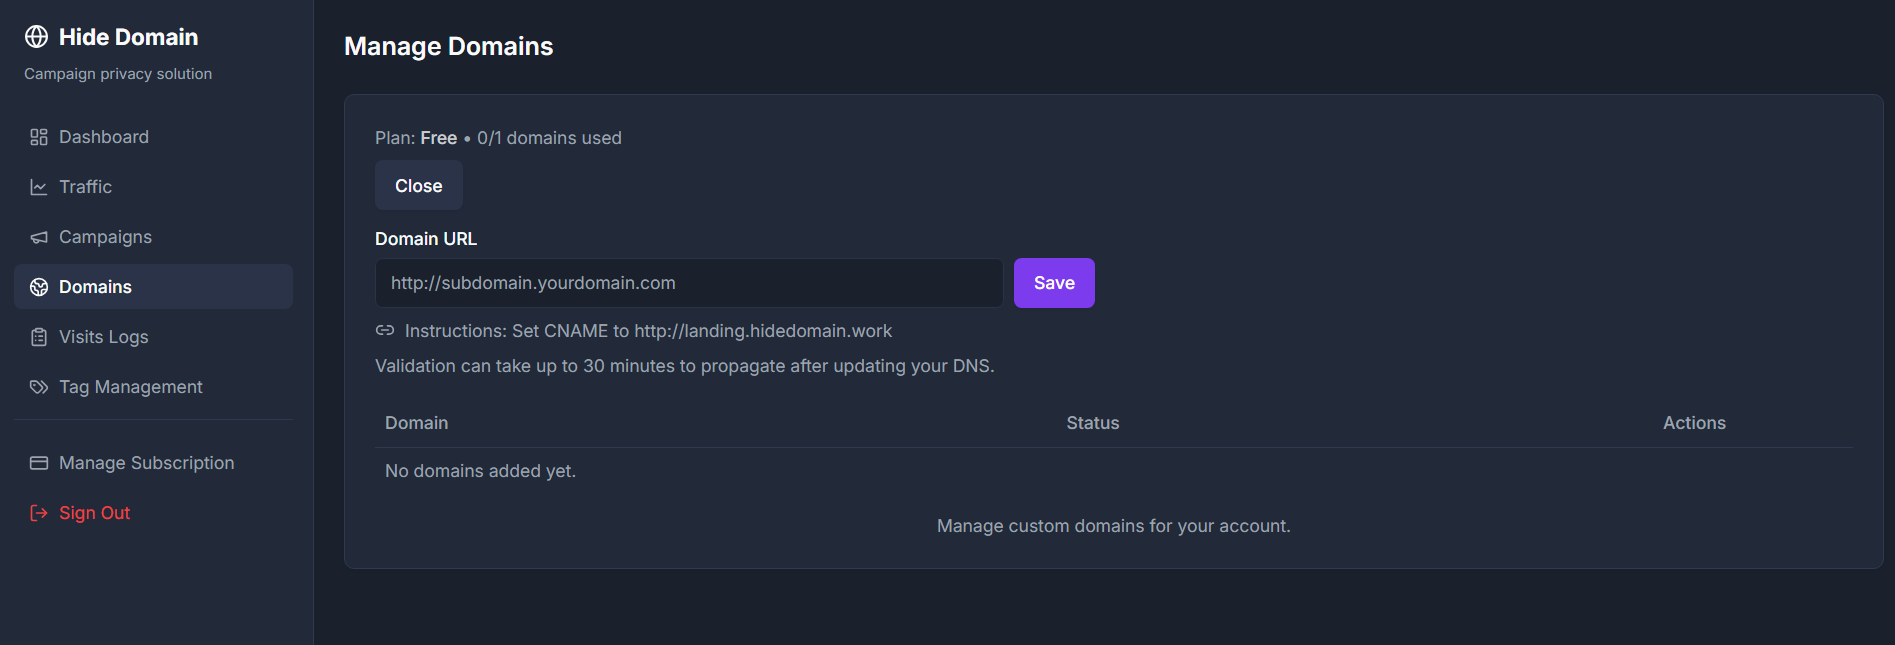Save the domain URL

coord(1054,283)
